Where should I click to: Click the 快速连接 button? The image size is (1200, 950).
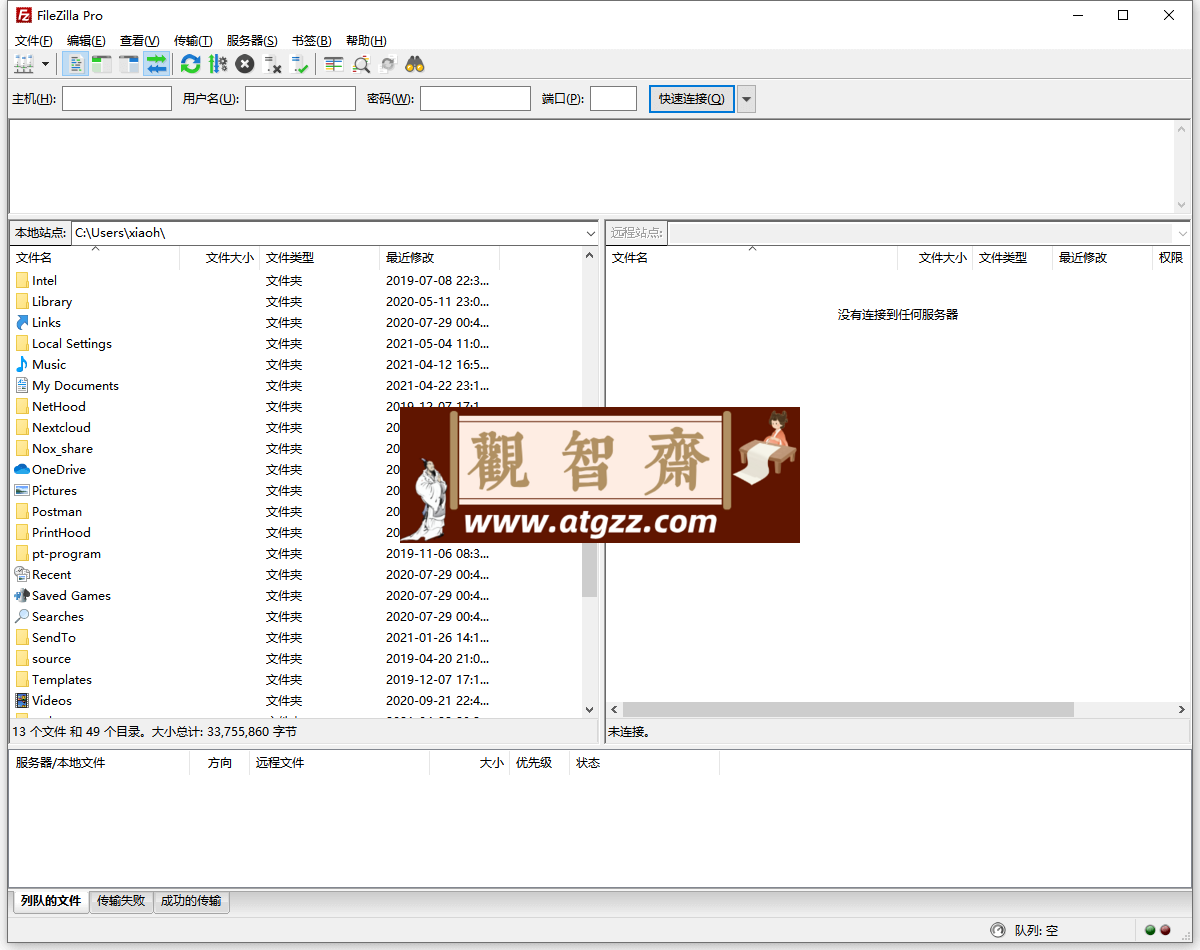(x=692, y=98)
